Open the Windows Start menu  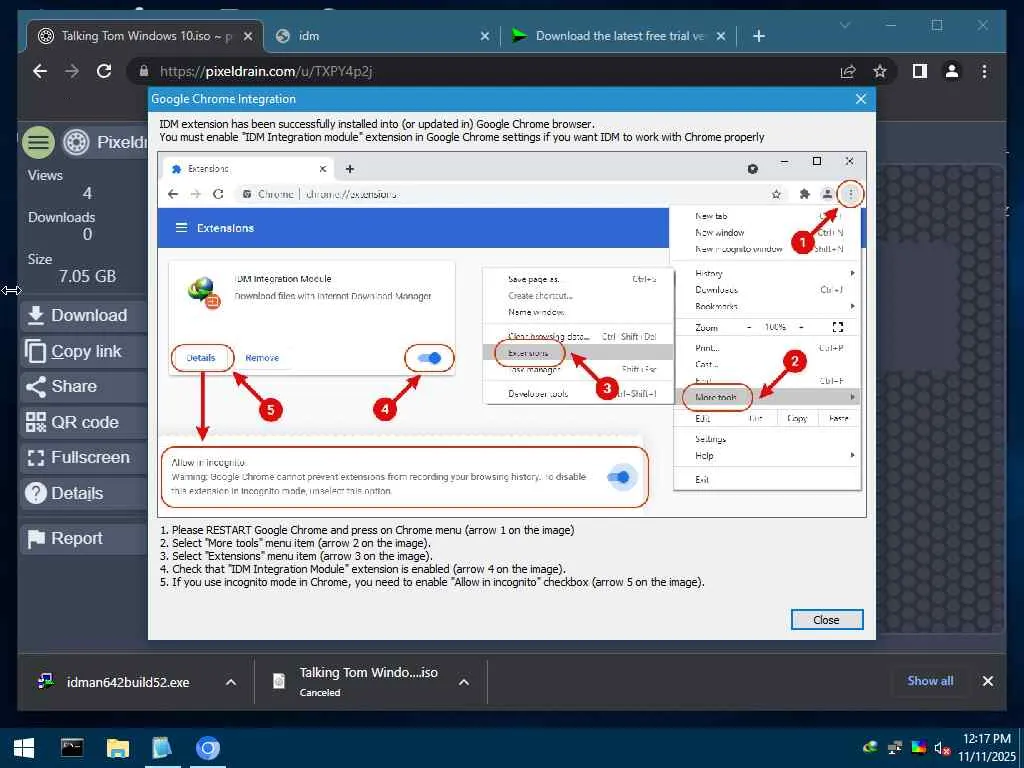click(24, 748)
